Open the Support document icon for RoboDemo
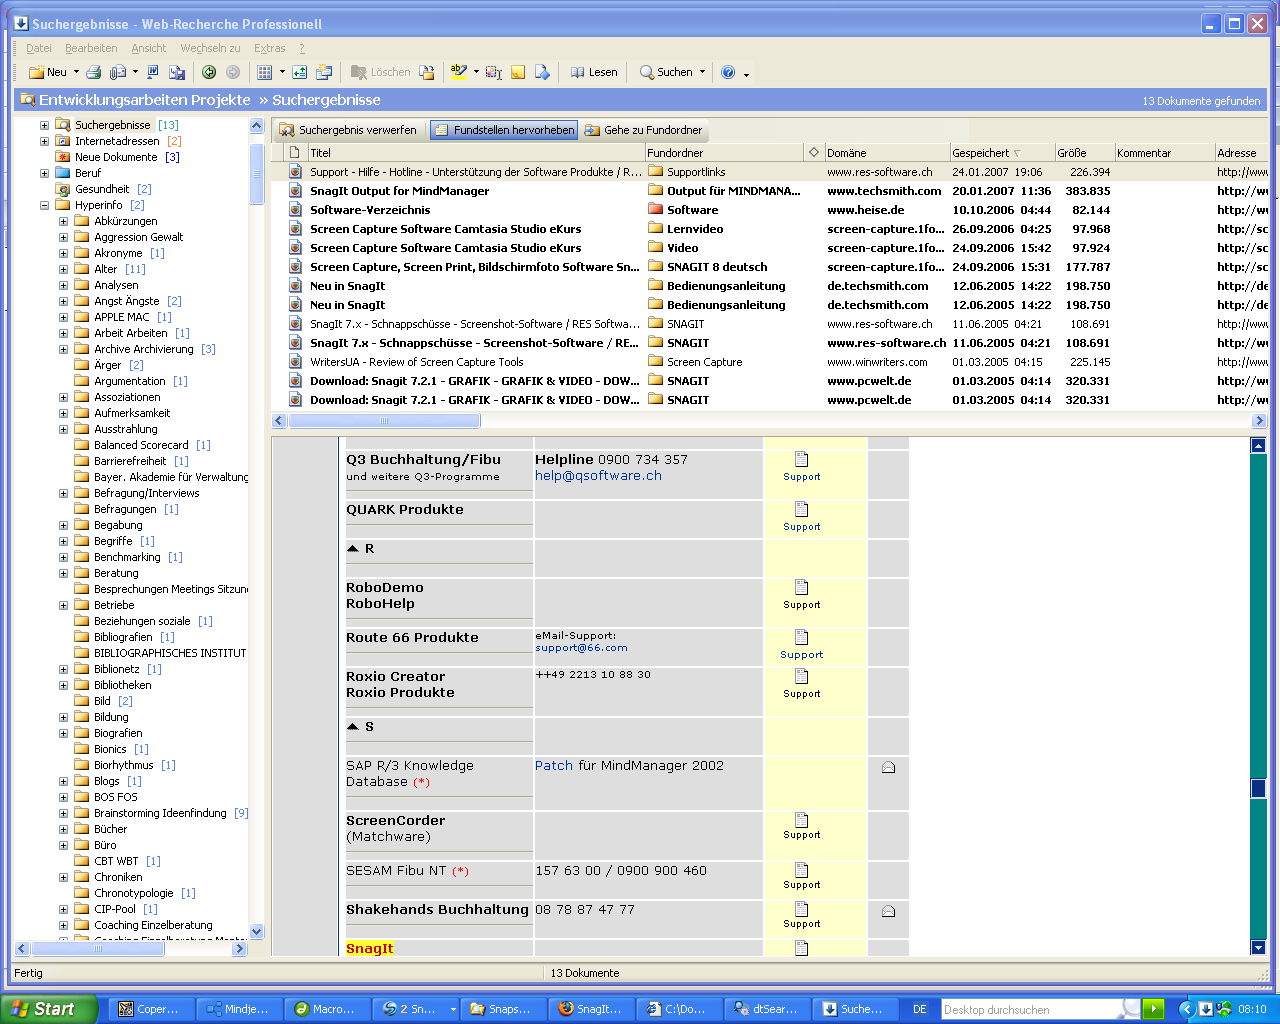 (801, 588)
